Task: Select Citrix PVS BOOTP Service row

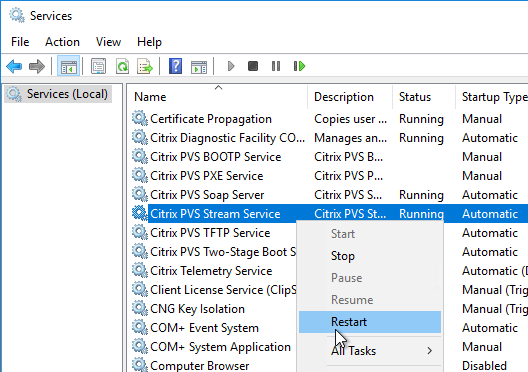Action: [216, 157]
